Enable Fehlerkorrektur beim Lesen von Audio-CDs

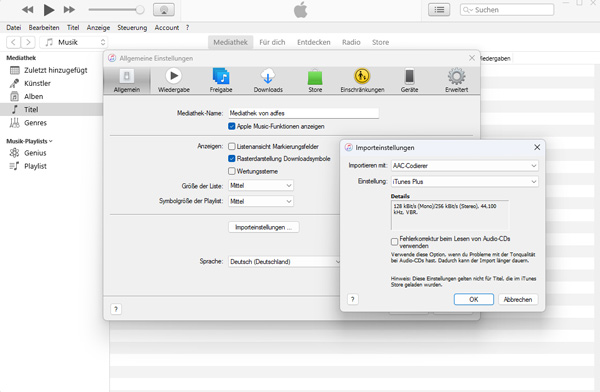click(x=395, y=242)
